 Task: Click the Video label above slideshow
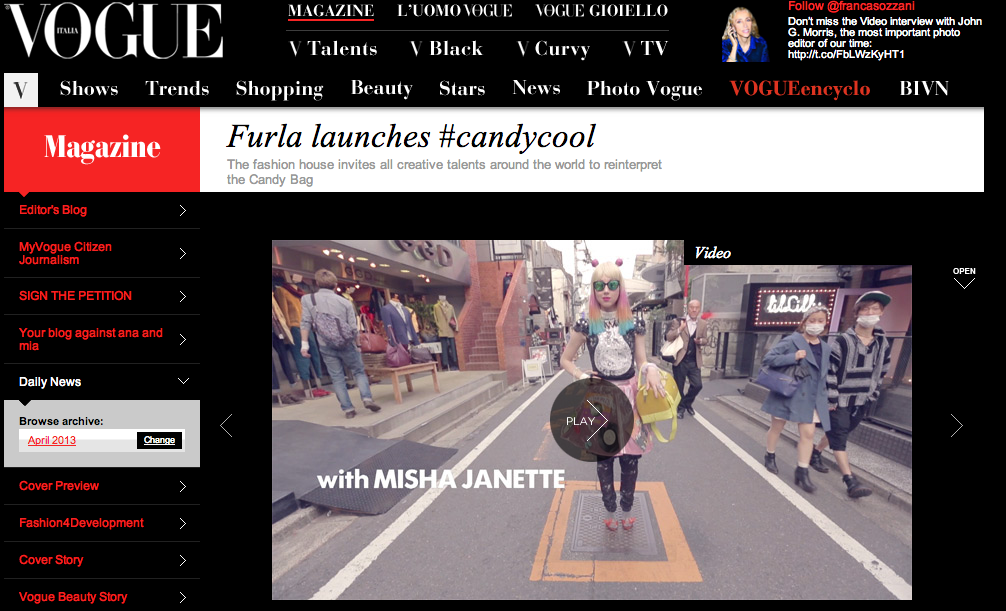tap(712, 253)
